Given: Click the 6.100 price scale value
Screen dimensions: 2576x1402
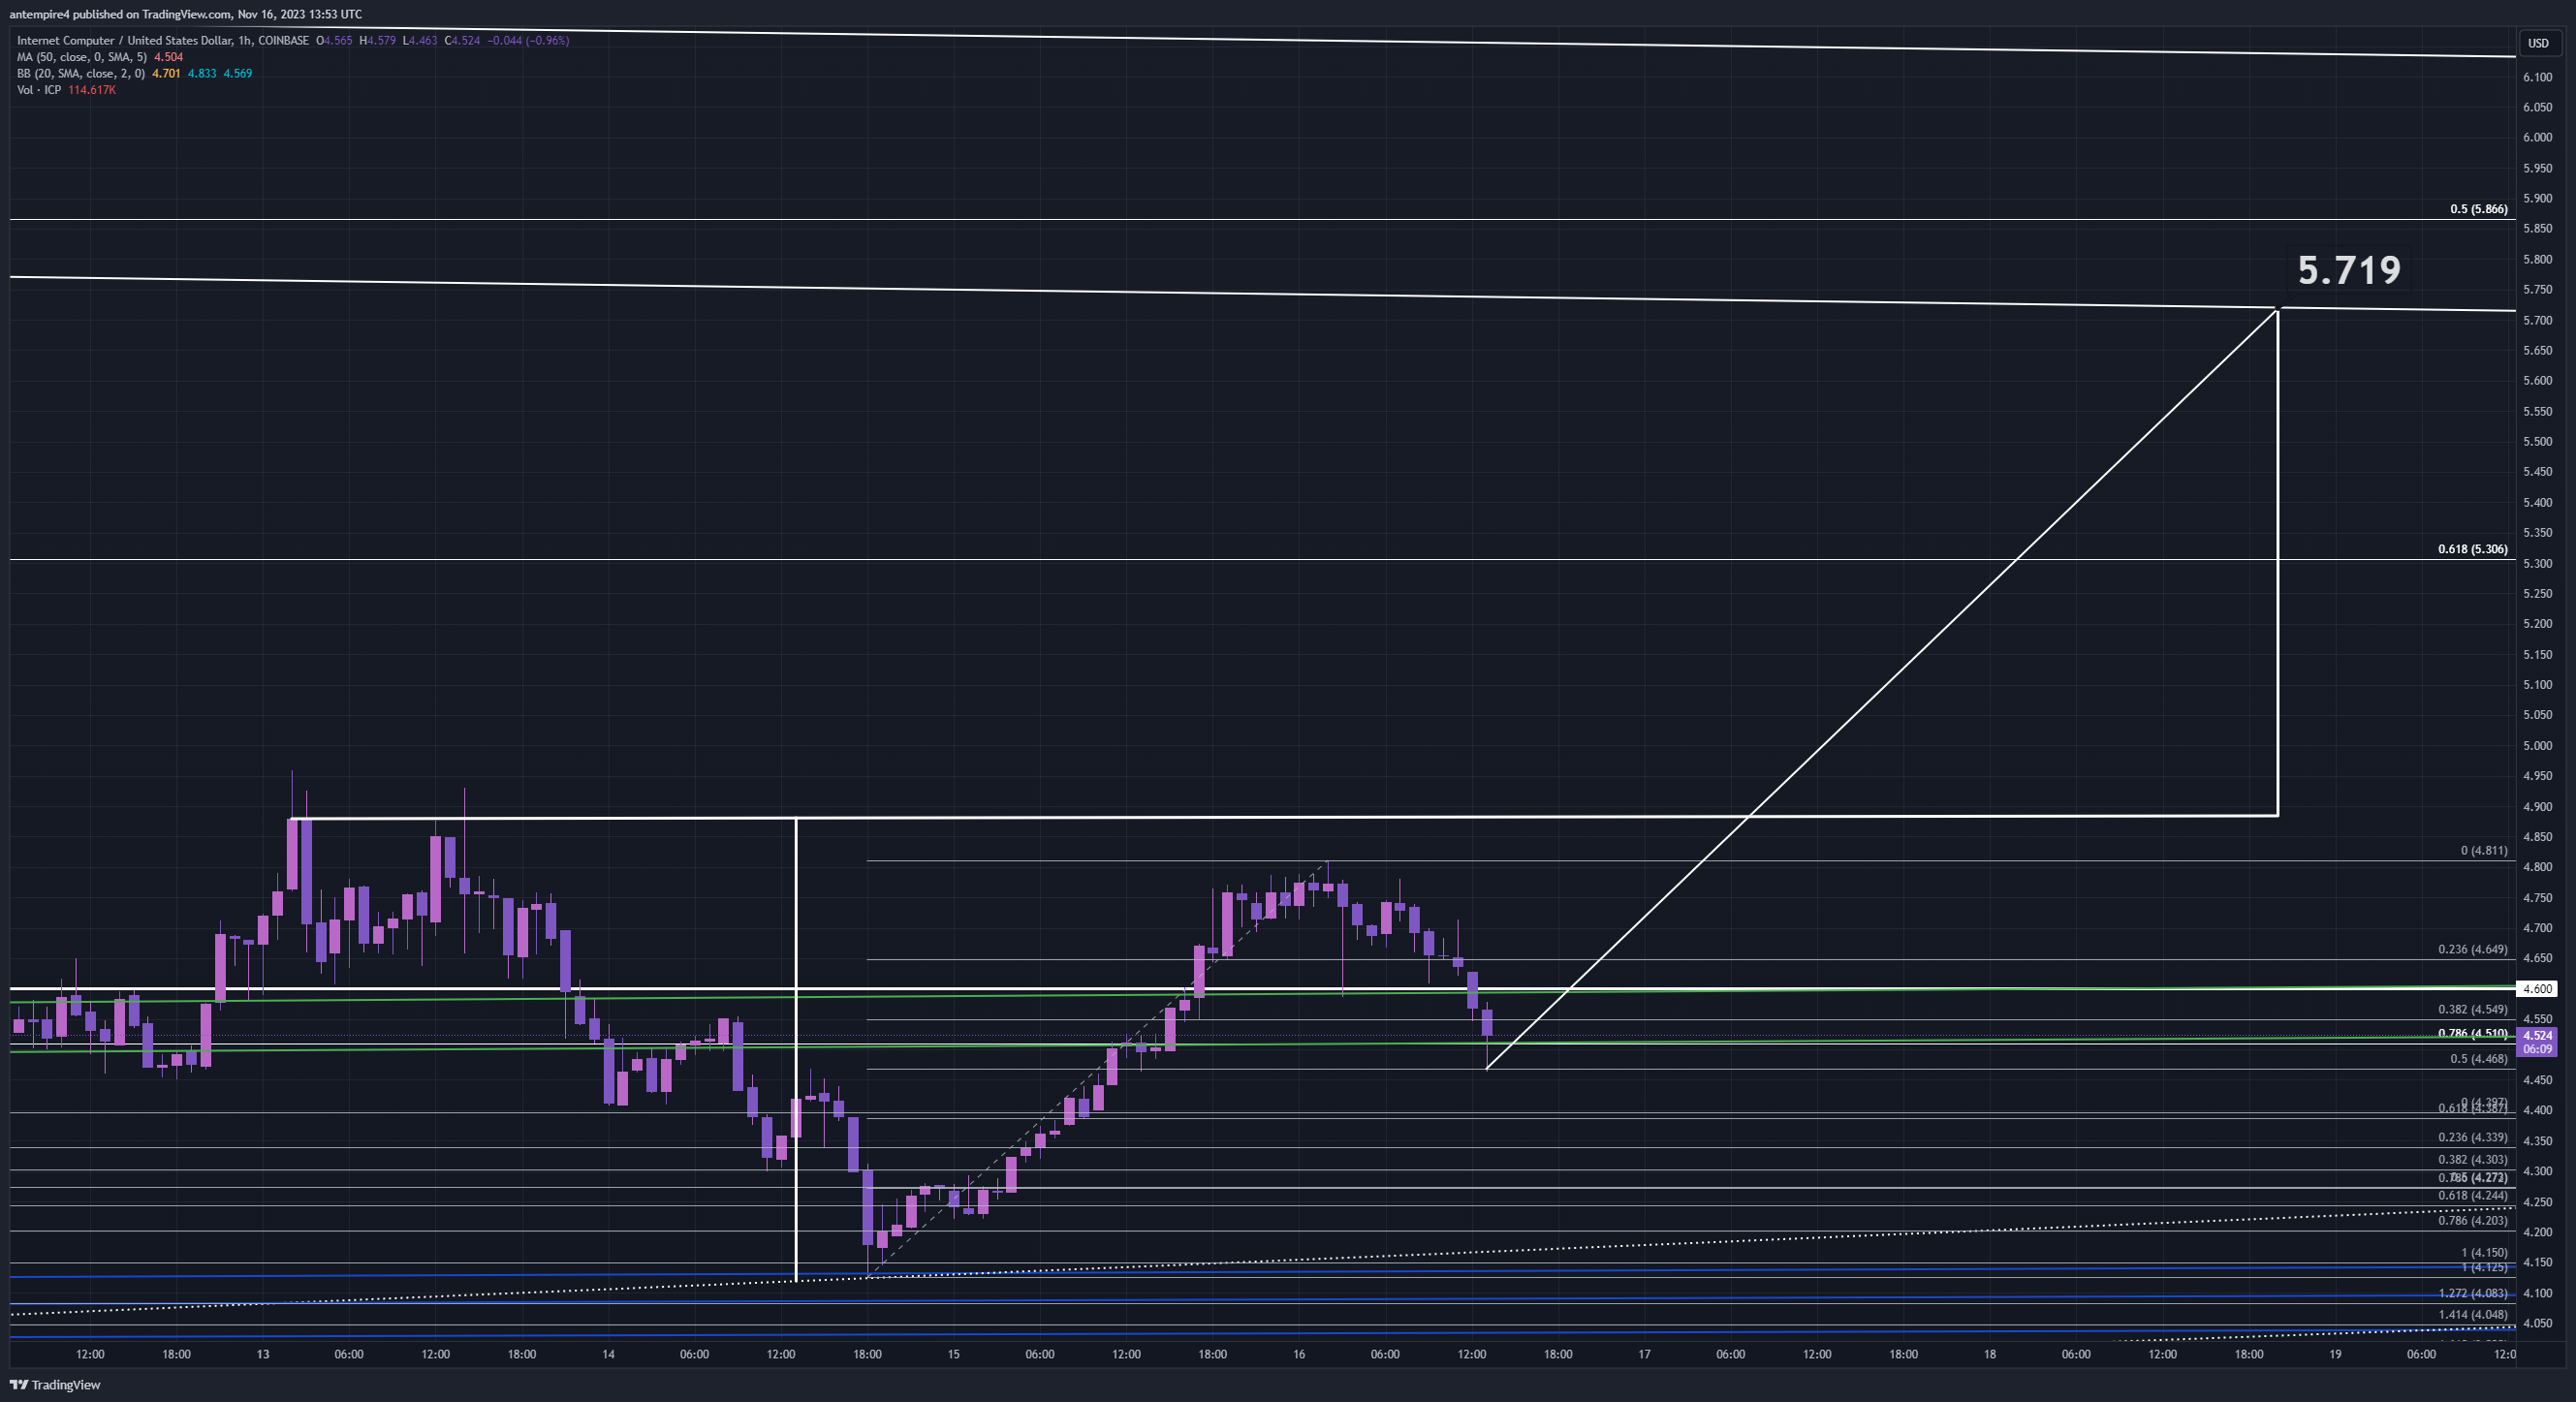Looking at the screenshot, I should [2536, 77].
